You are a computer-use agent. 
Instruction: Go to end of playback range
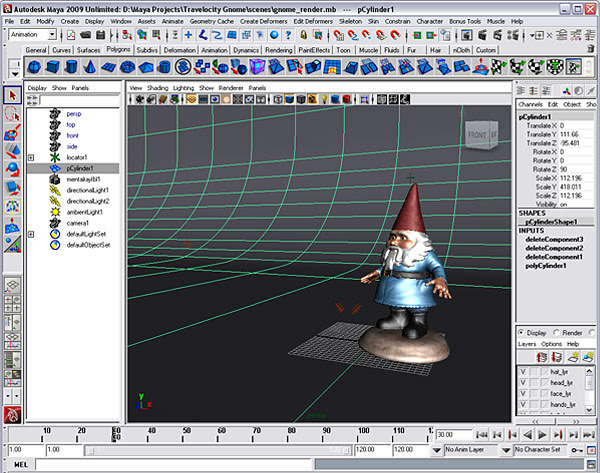pos(588,435)
